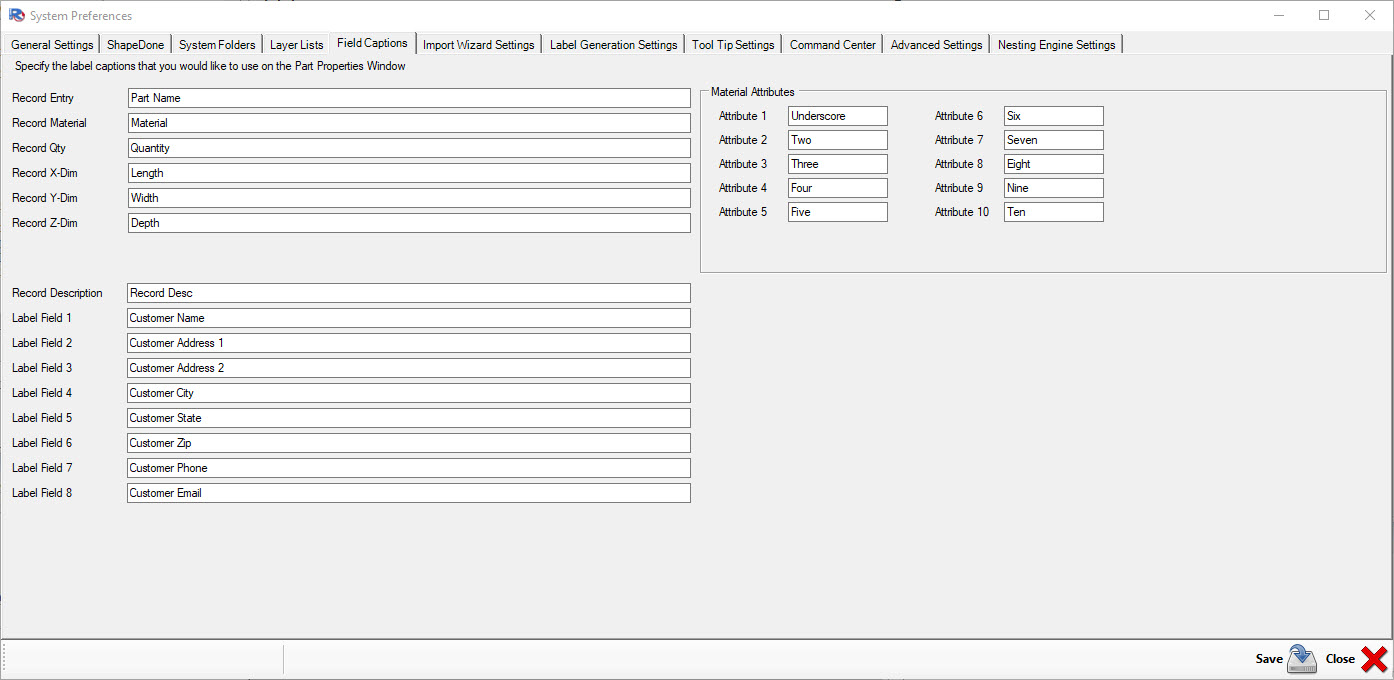Select the Label Generation Settings tab

tap(613, 44)
